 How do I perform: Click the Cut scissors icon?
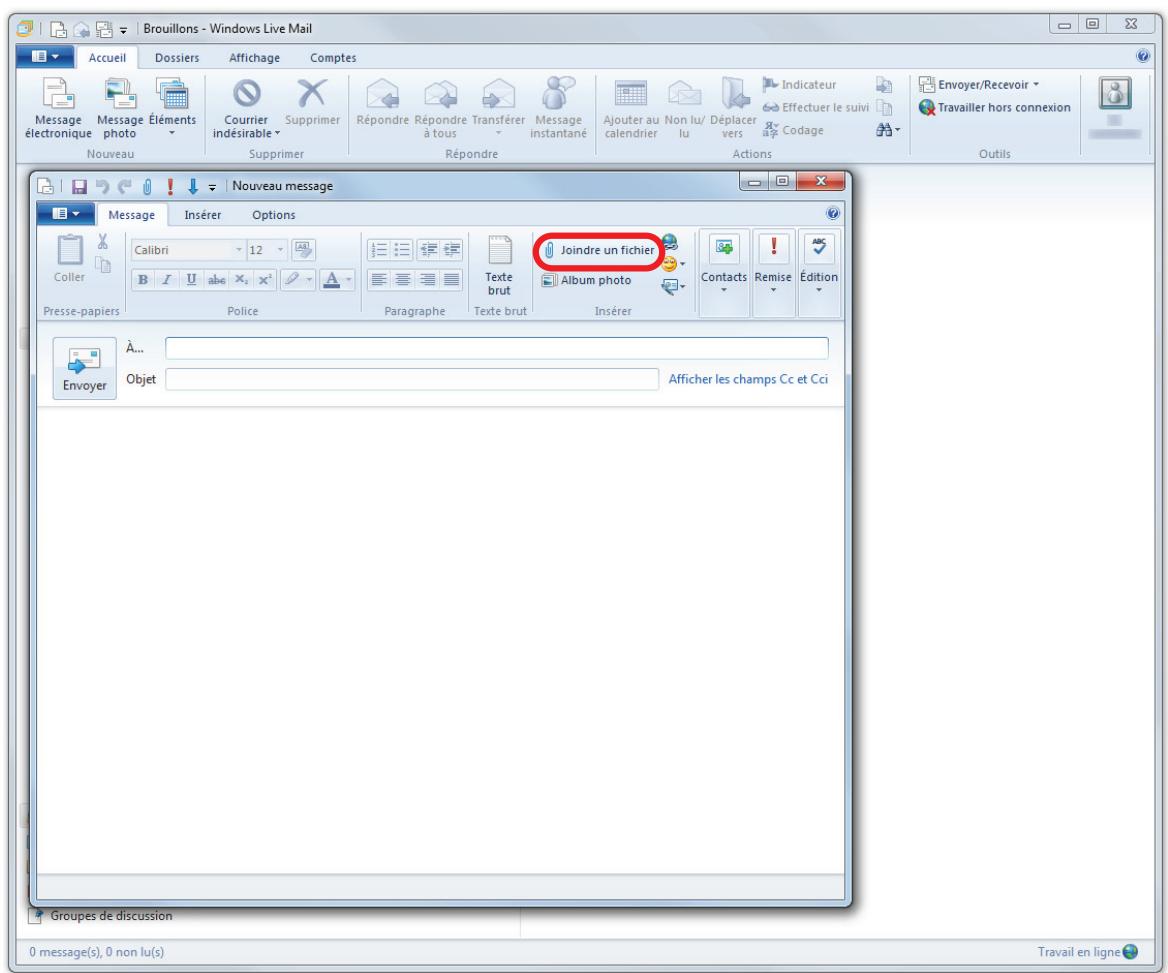[103, 241]
